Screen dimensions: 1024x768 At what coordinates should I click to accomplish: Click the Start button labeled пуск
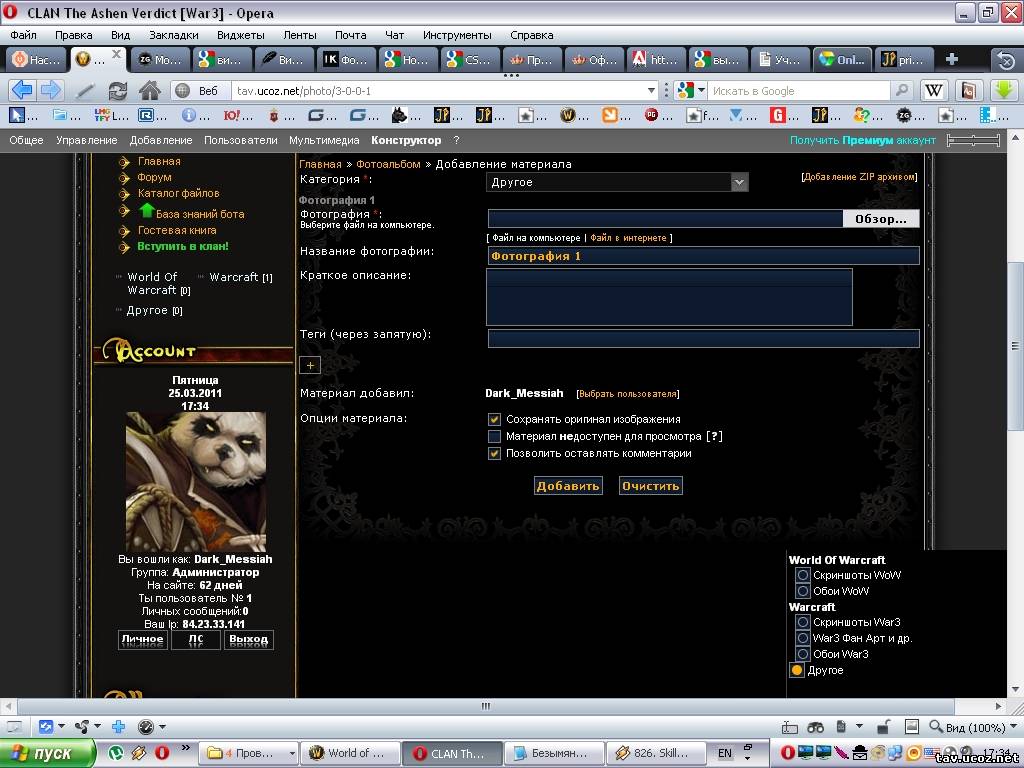pos(48,753)
